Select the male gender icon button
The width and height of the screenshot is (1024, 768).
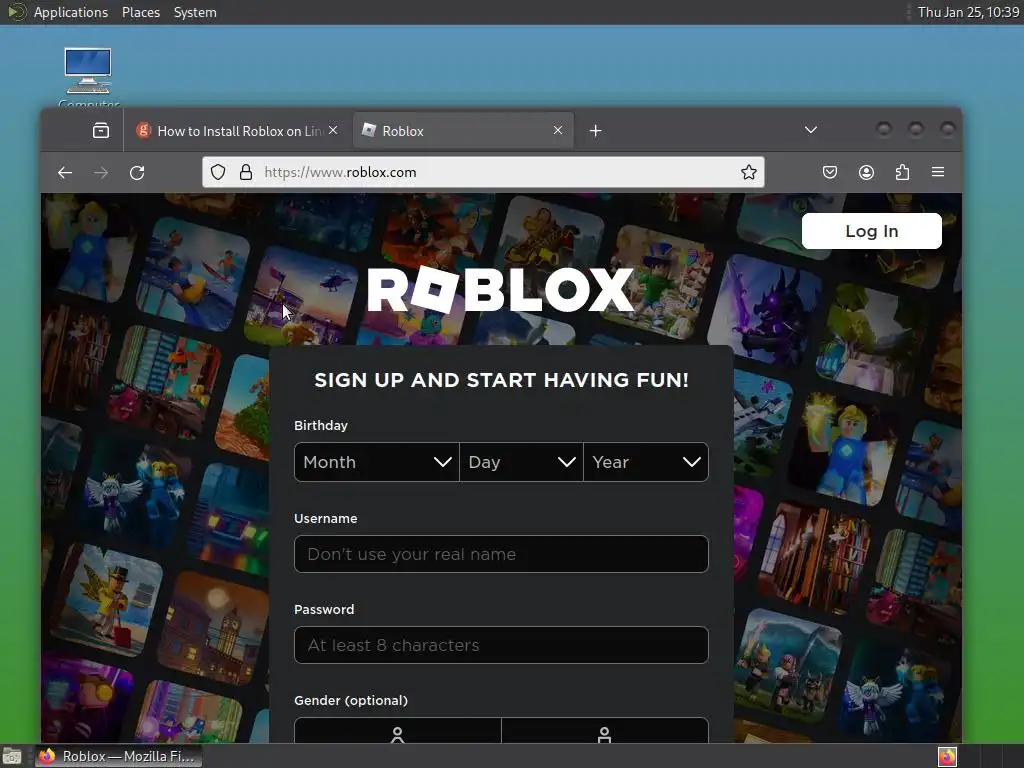coord(605,731)
